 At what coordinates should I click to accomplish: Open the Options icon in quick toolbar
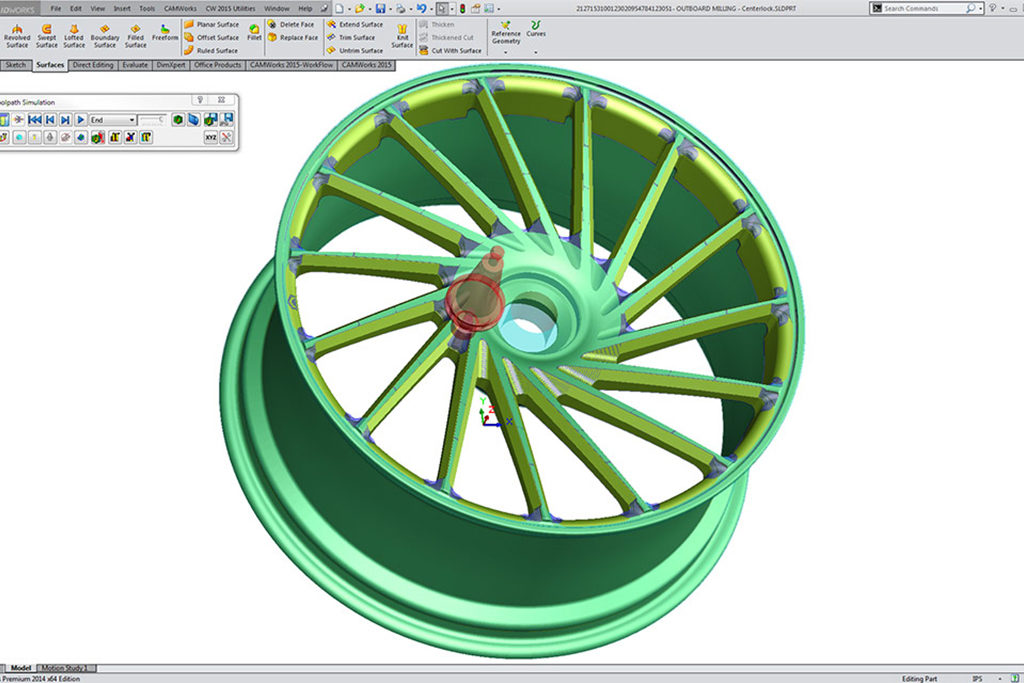(488, 8)
